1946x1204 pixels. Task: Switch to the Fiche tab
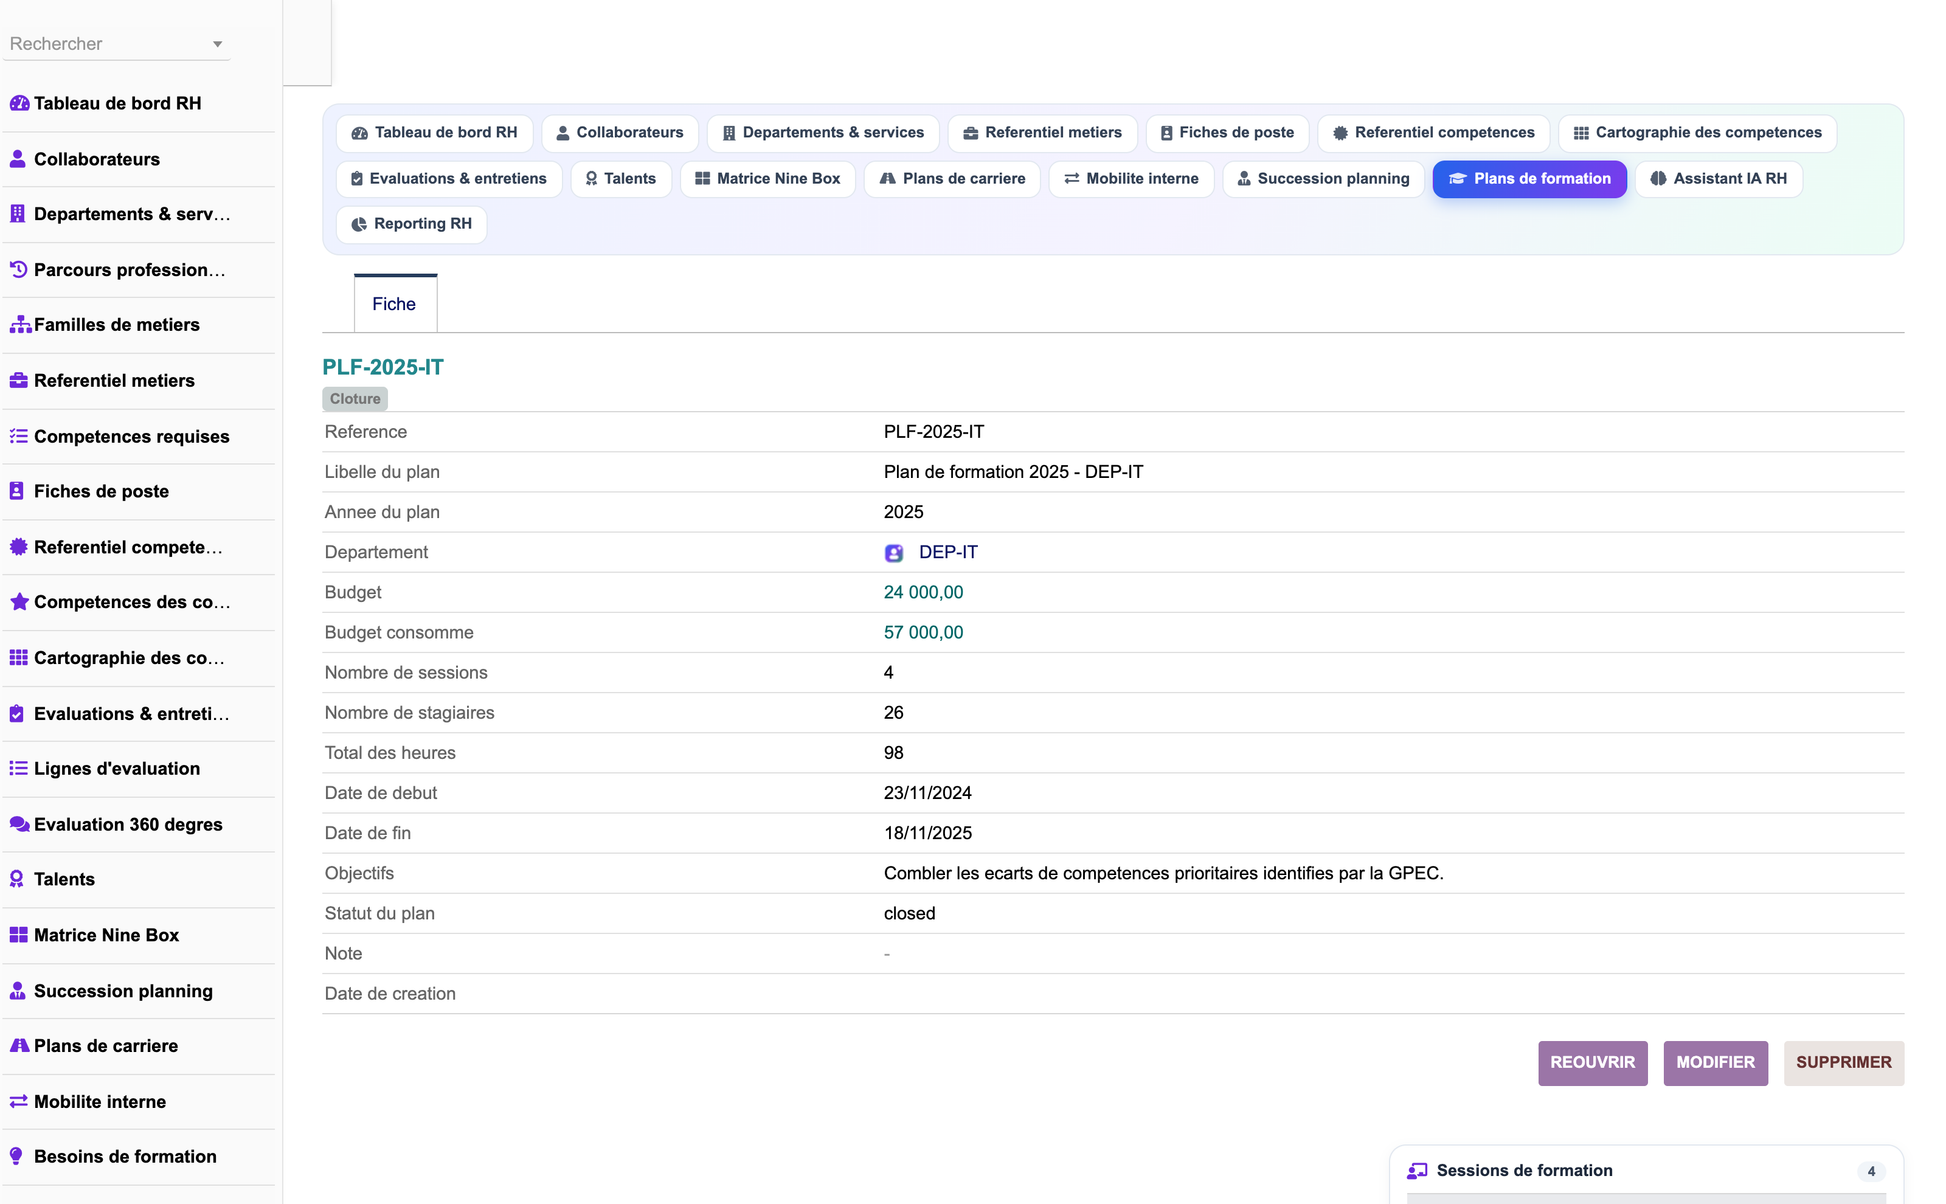[395, 304]
